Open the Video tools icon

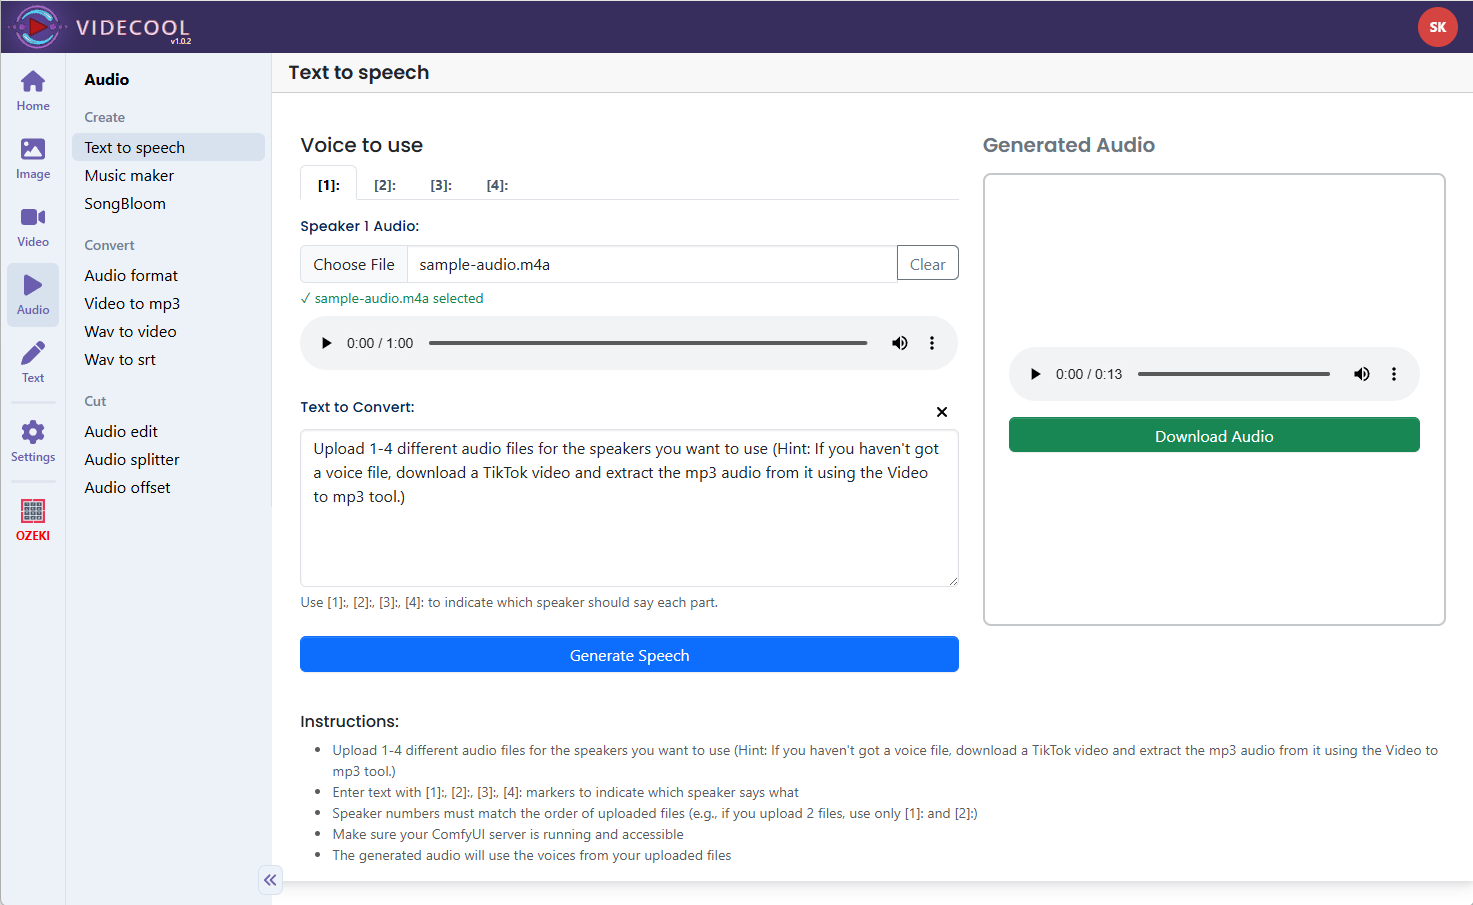point(33,226)
